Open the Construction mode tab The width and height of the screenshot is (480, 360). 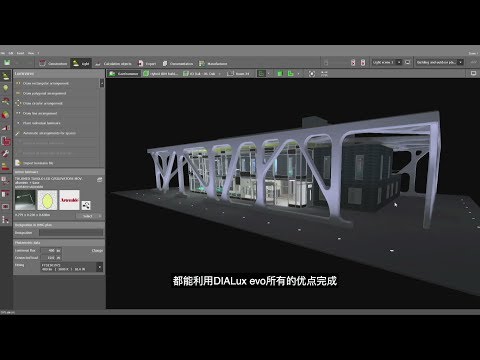53,63
